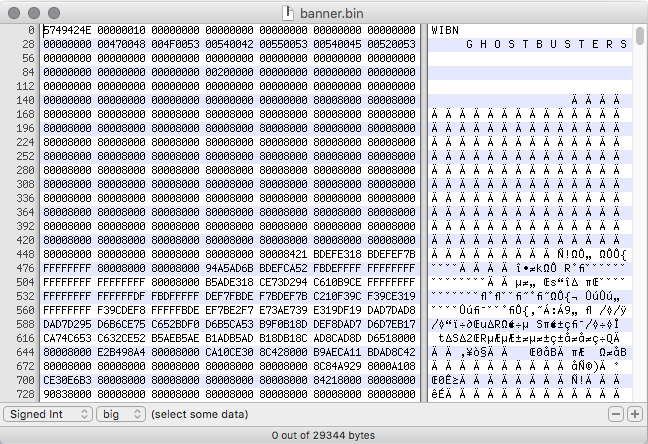Click line offset 448 in the gutter

[26, 254]
